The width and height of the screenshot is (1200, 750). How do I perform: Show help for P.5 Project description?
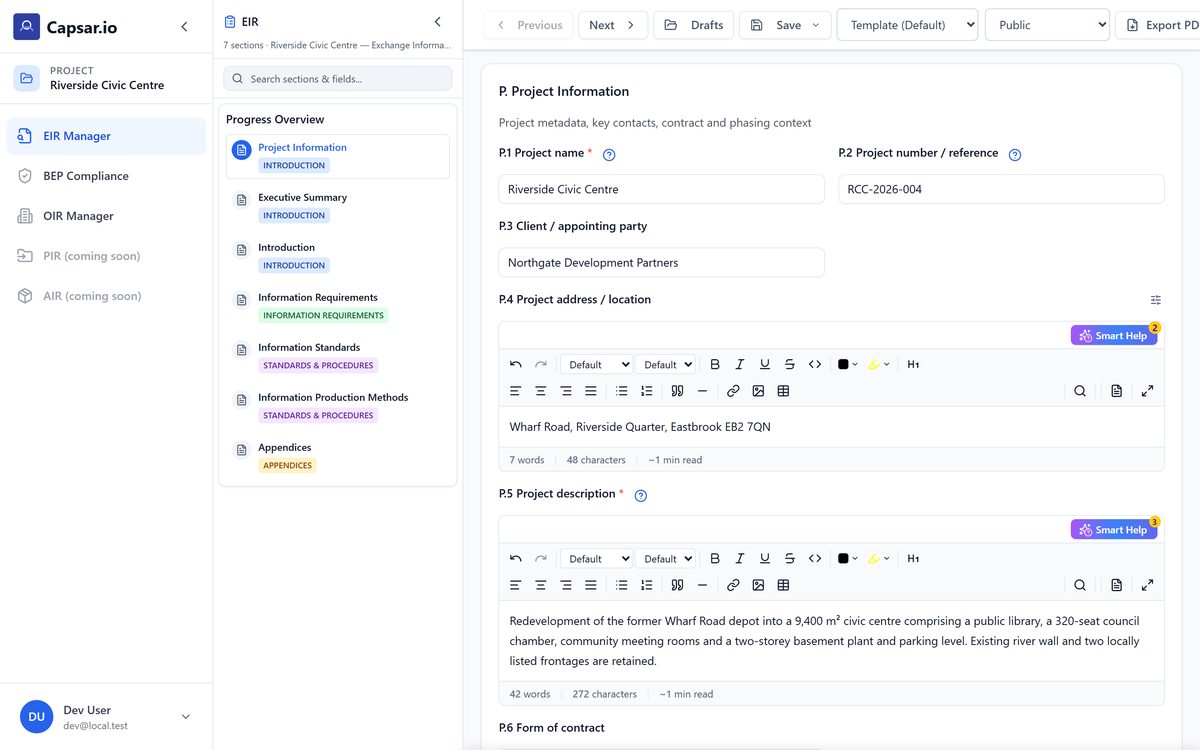tap(641, 495)
